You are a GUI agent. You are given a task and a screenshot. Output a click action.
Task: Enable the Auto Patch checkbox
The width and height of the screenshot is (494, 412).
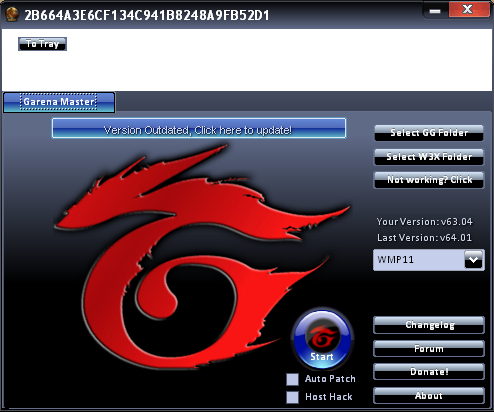pos(292,379)
